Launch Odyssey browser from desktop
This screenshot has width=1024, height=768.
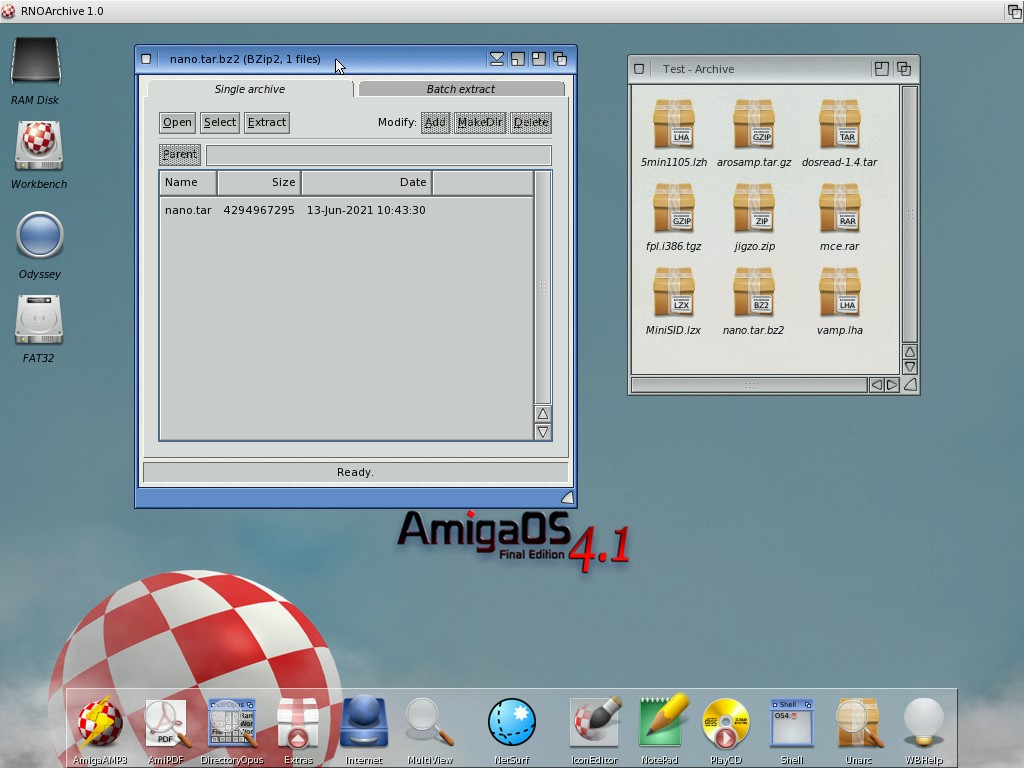pyautogui.click(x=40, y=238)
